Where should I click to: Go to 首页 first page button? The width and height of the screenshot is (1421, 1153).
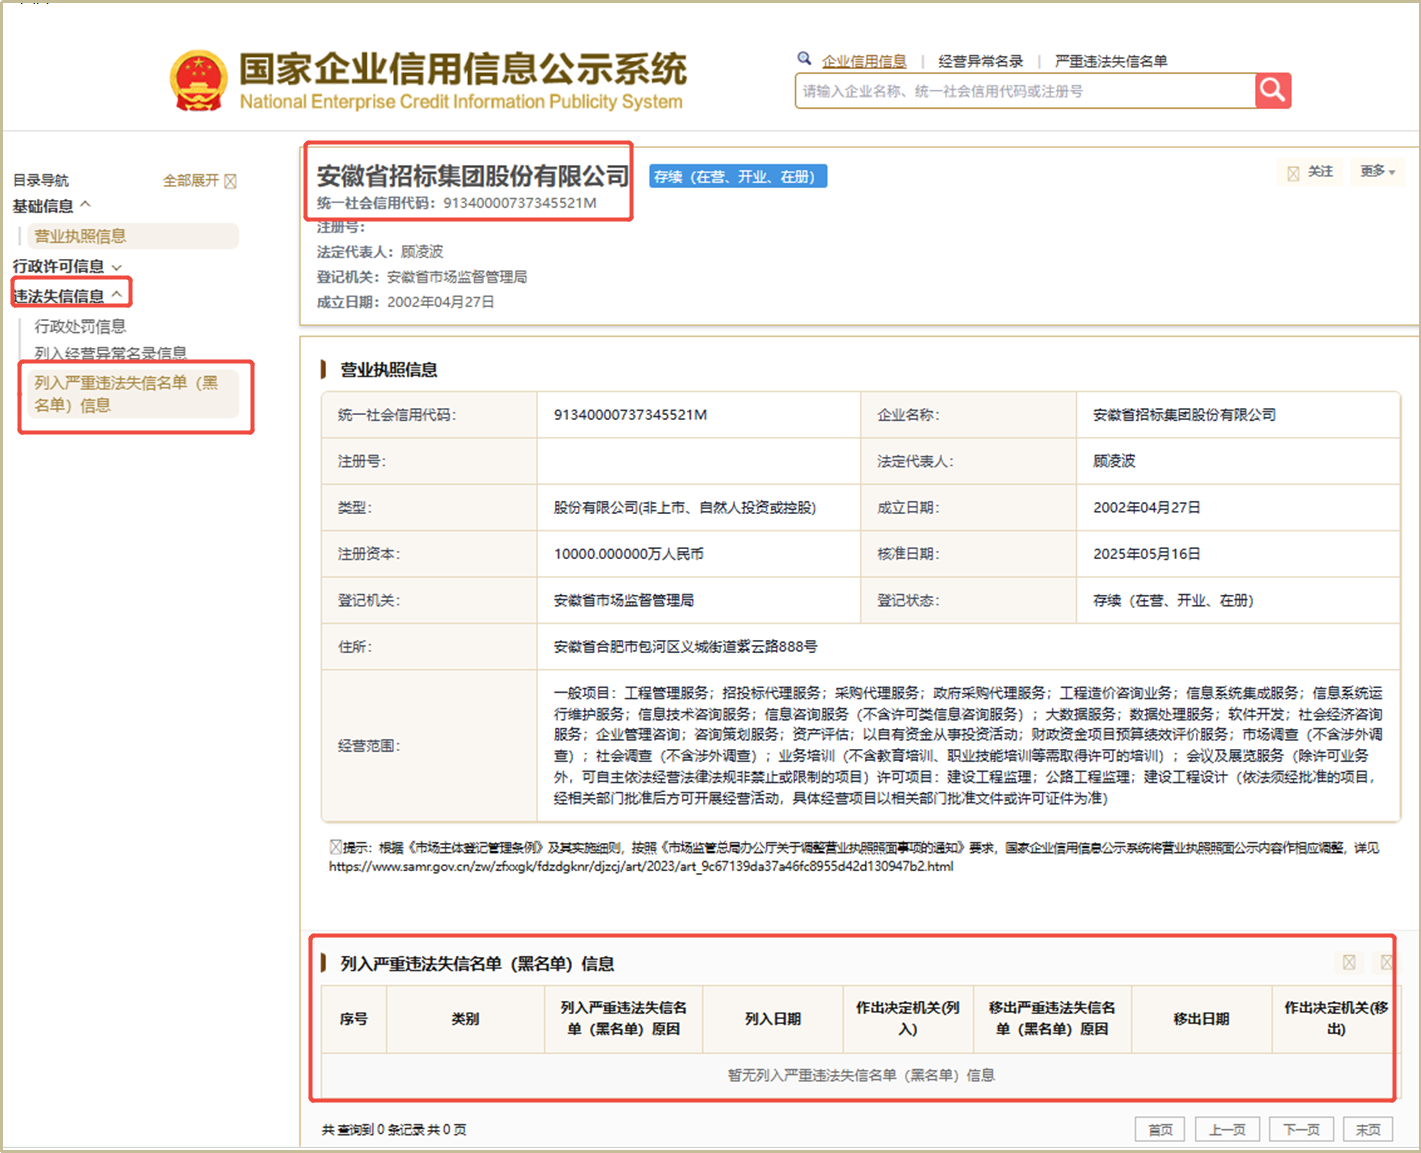(1161, 1129)
